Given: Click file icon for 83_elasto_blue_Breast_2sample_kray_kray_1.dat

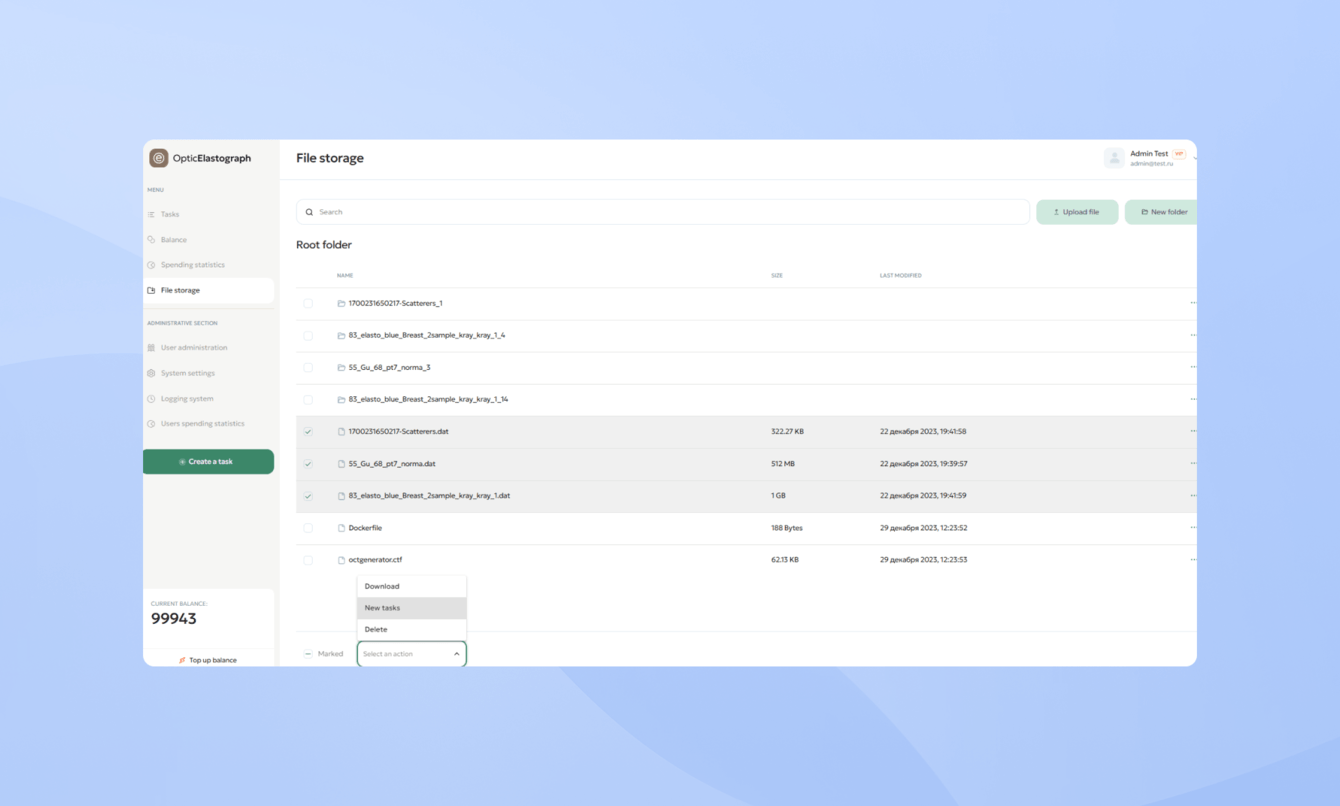Looking at the screenshot, I should click(x=341, y=496).
